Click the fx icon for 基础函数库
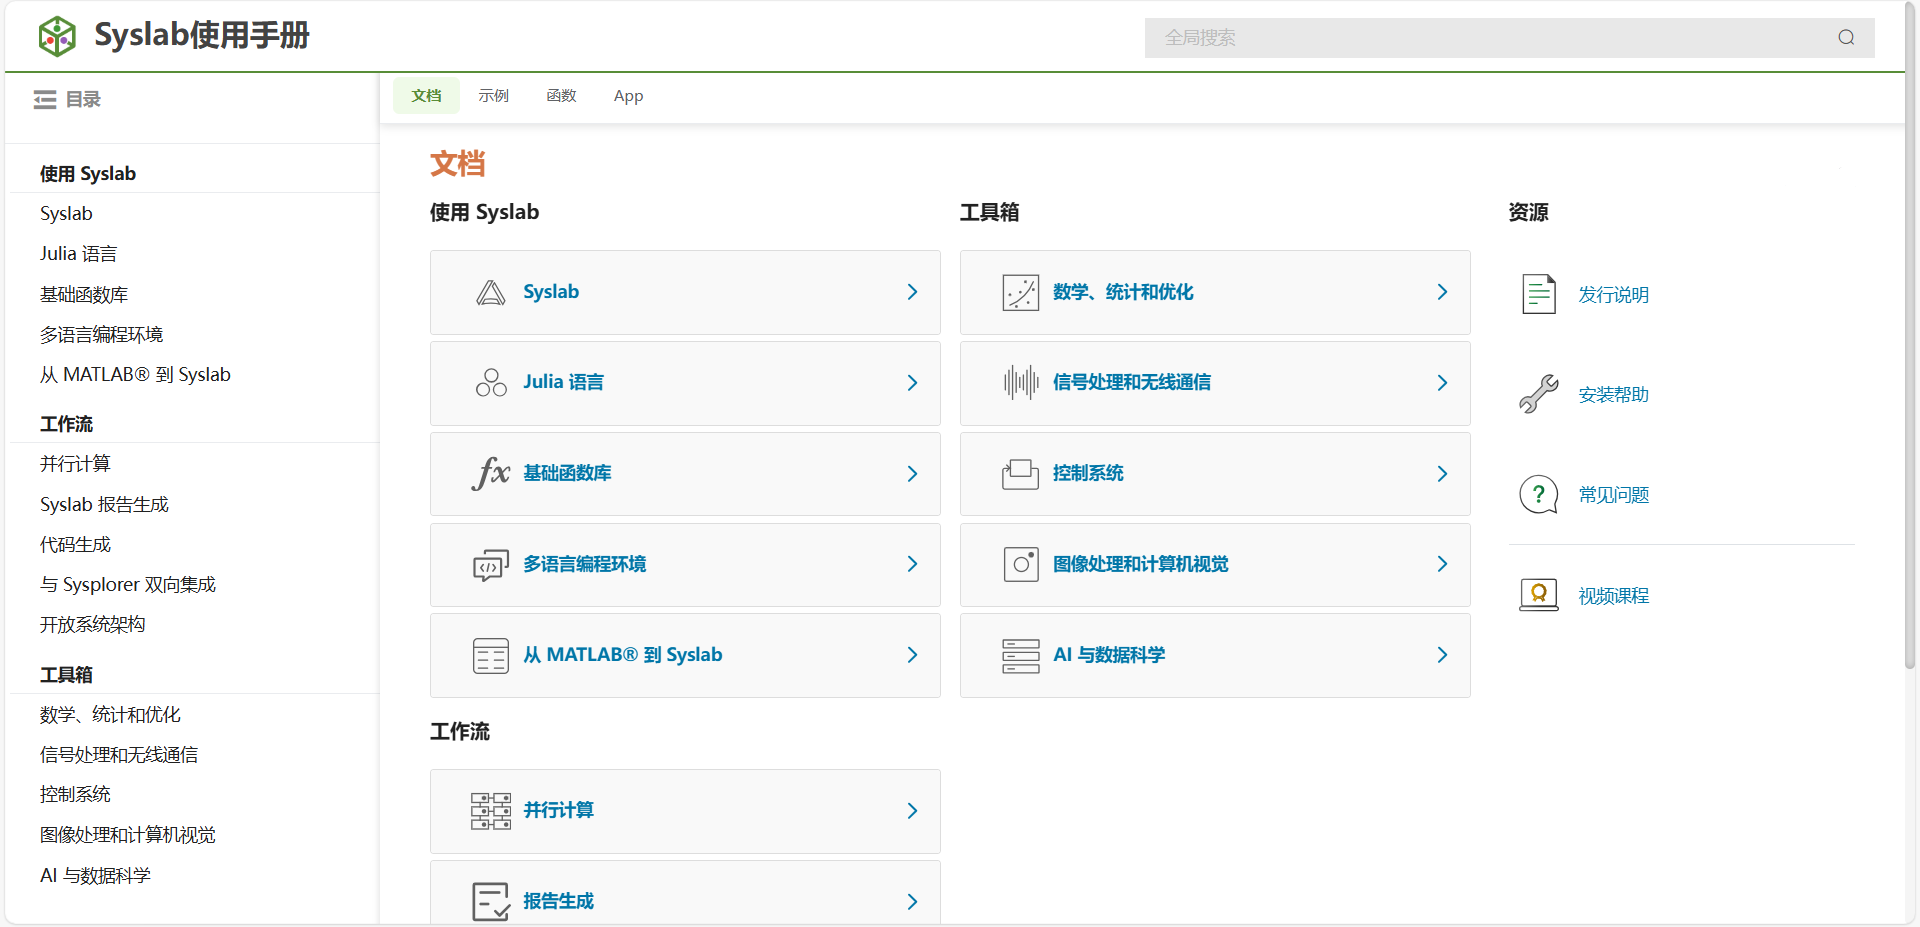 coord(490,473)
